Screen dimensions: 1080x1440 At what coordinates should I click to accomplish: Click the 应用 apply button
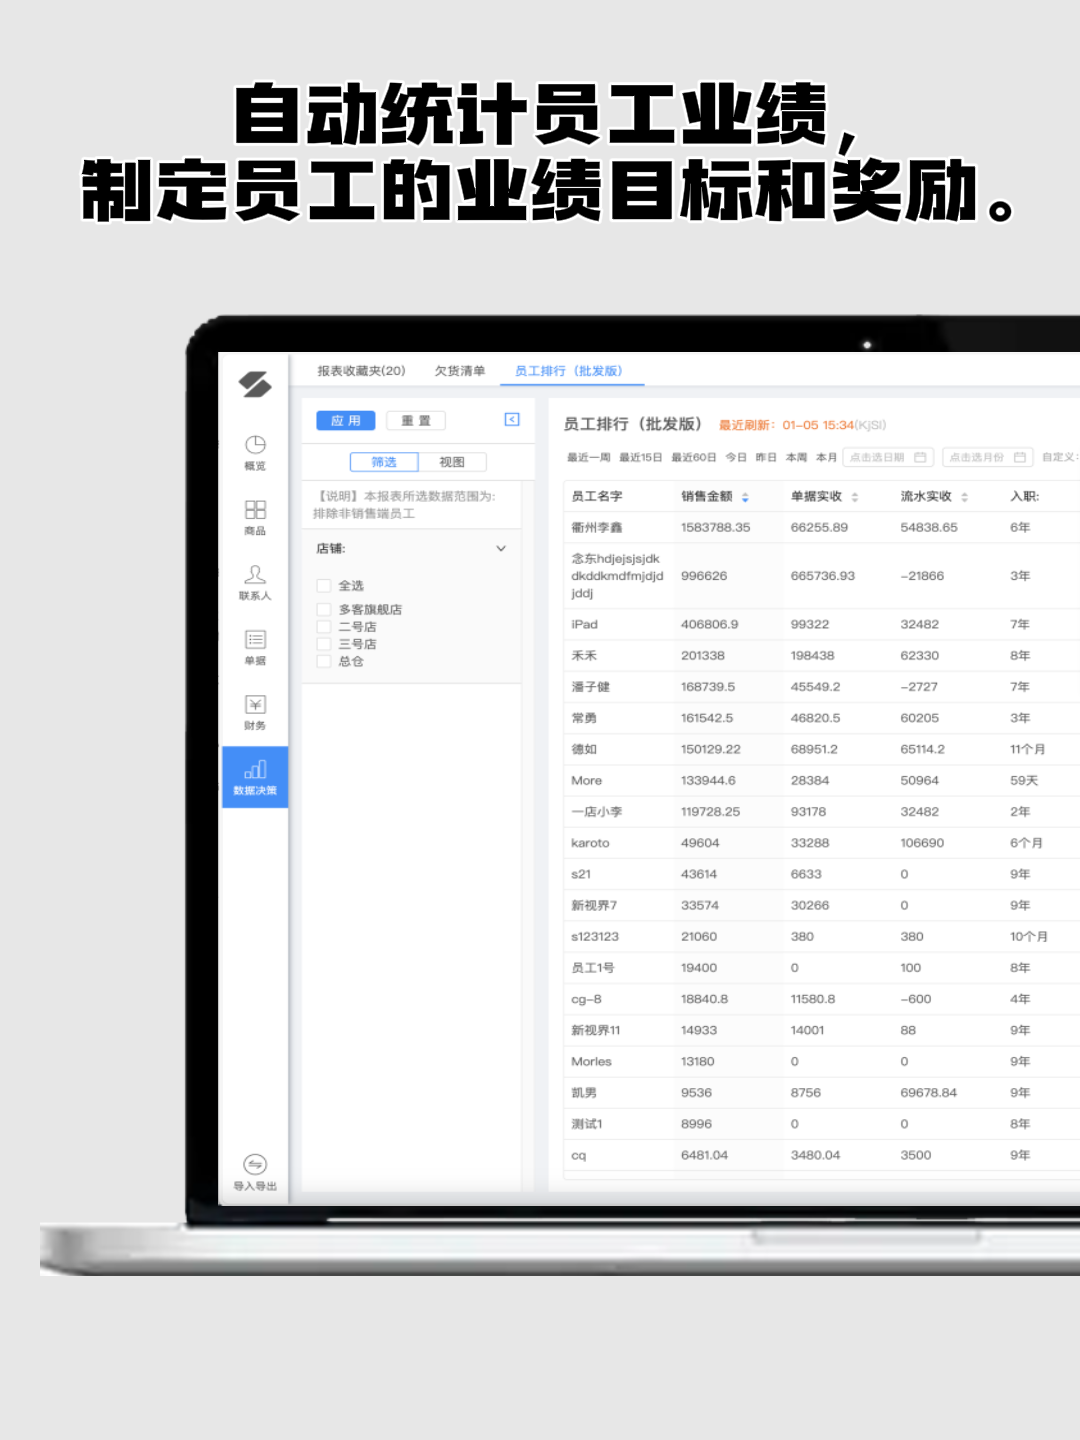click(x=345, y=421)
